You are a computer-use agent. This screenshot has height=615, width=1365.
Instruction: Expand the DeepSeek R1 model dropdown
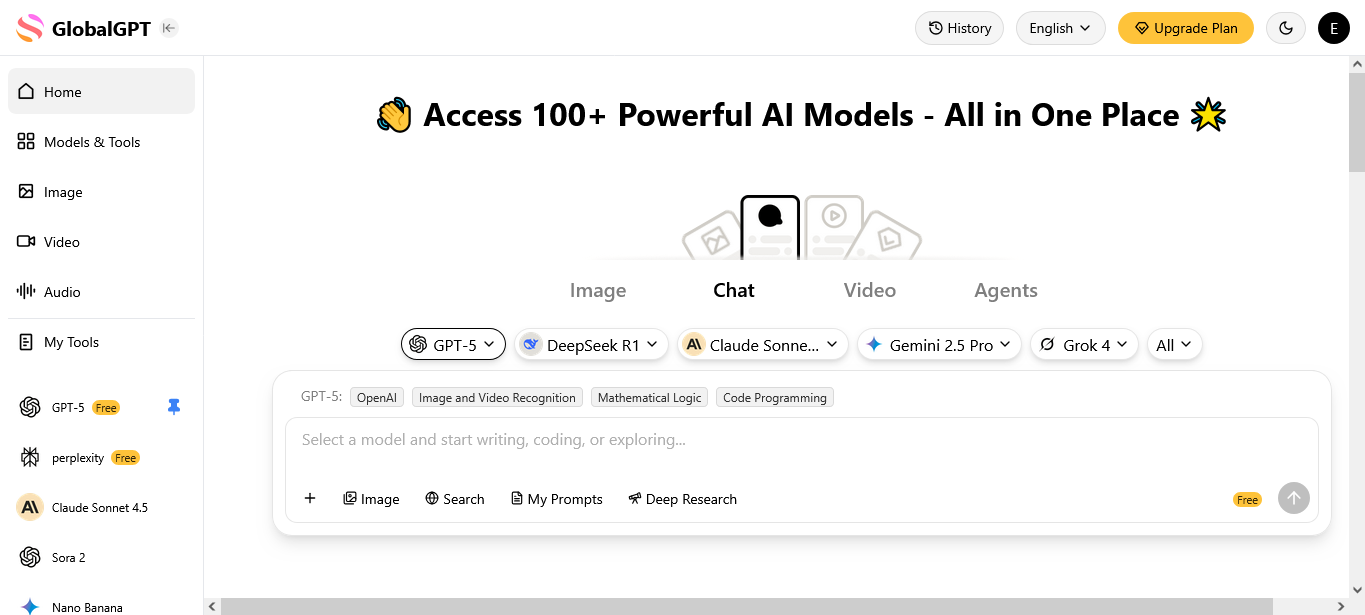tap(592, 345)
